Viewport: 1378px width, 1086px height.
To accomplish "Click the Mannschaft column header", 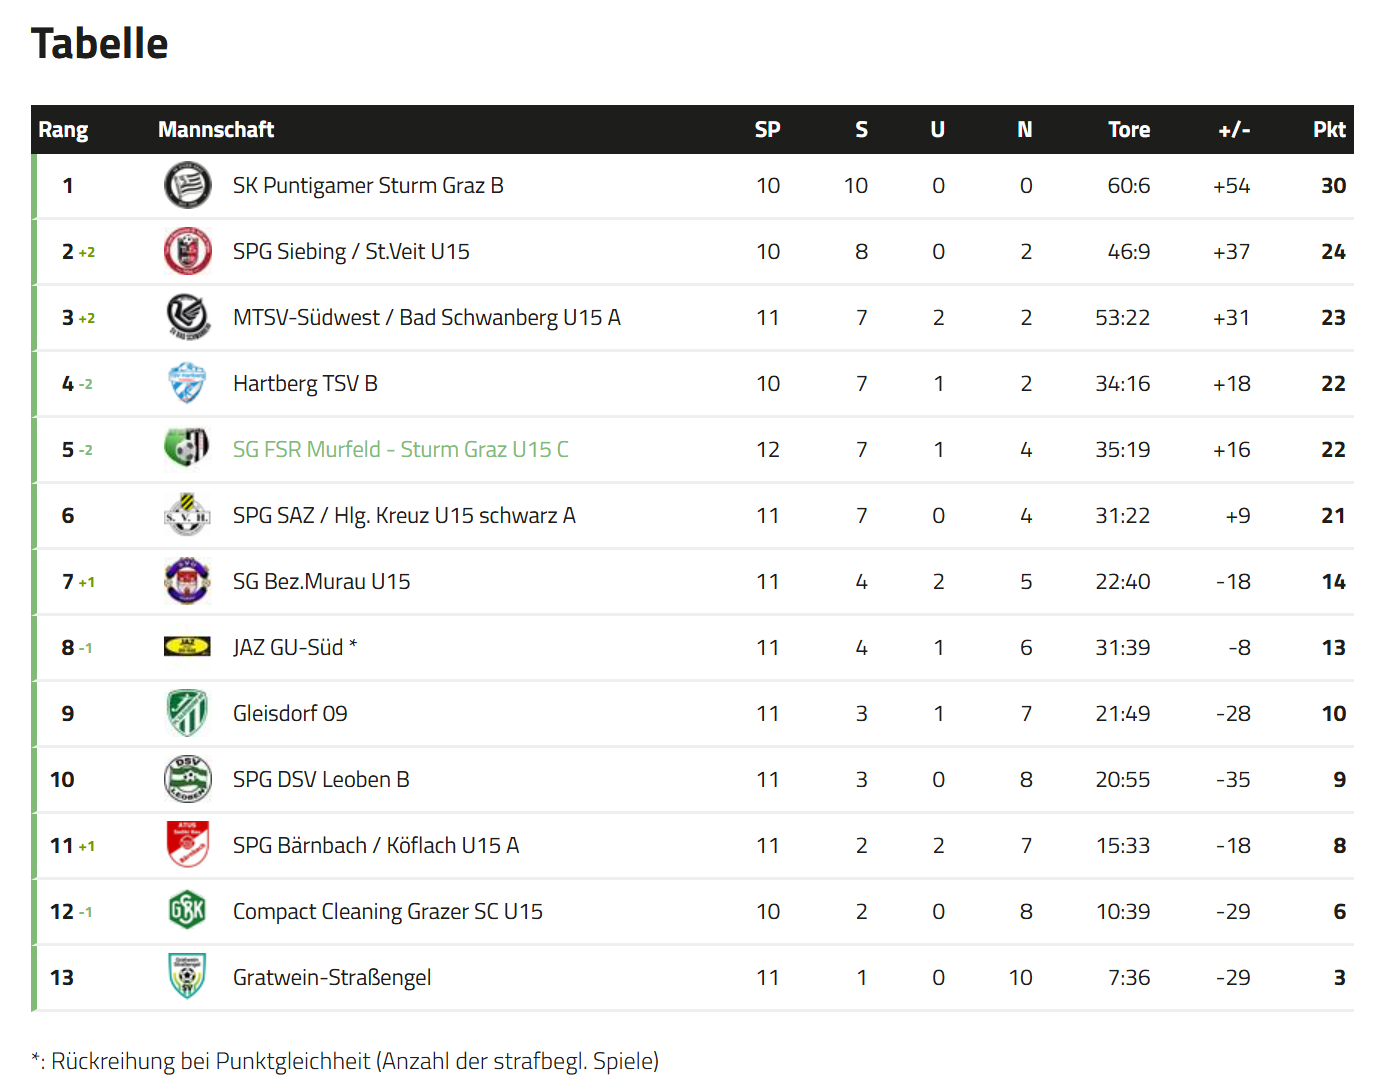I will (x=216, y=130).
